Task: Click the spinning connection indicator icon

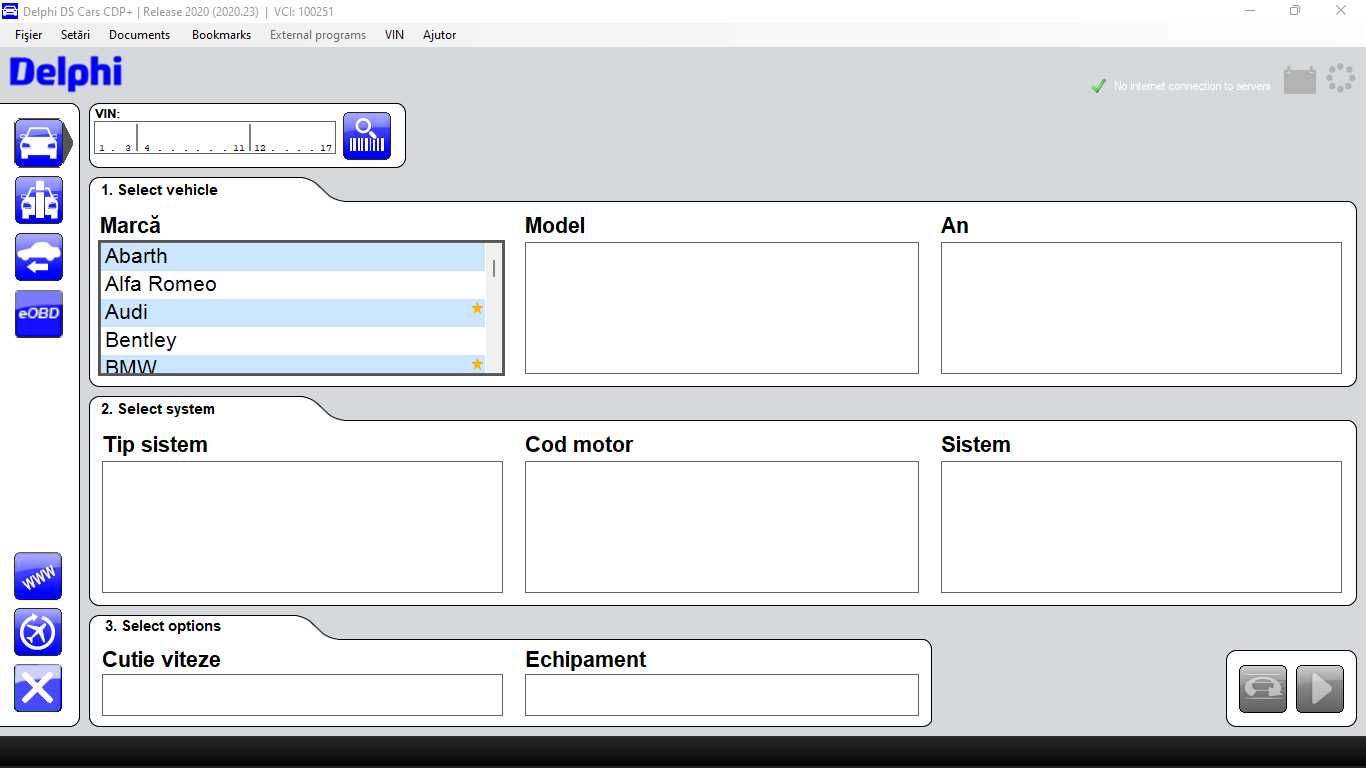Action: (x=1340, y=78)
